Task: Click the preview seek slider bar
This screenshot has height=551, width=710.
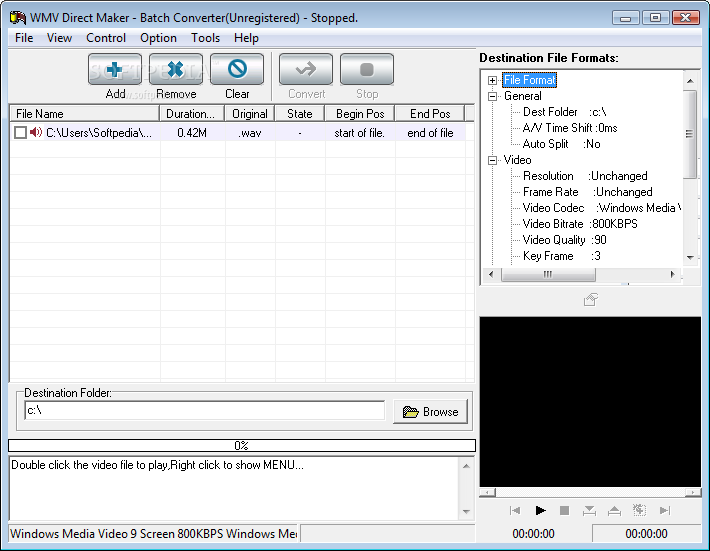Action: 590,492
